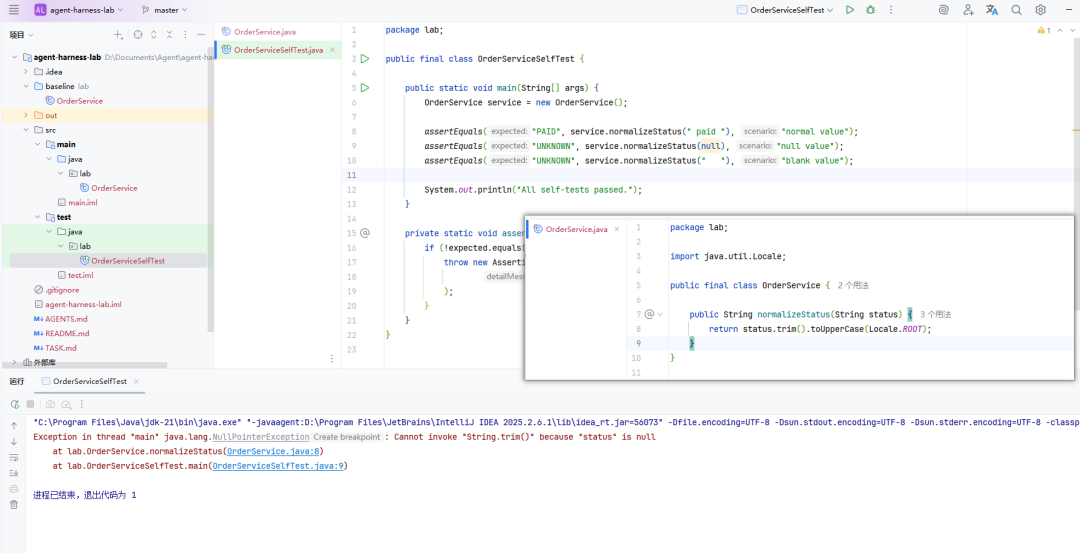
Task: Open more run actions in the top toolbar
Action: 891,10
